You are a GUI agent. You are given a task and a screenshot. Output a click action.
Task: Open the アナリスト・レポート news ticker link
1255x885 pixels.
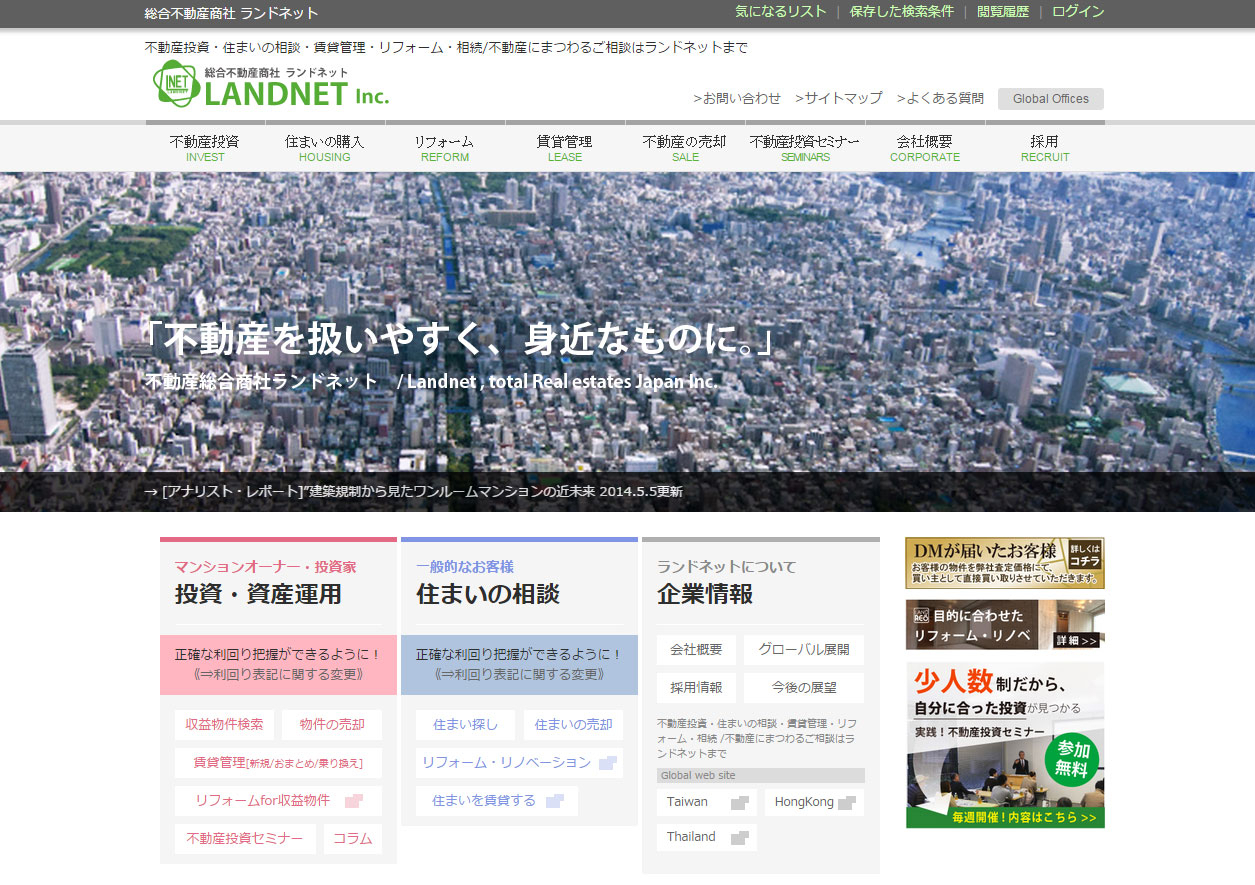(414, 492)
